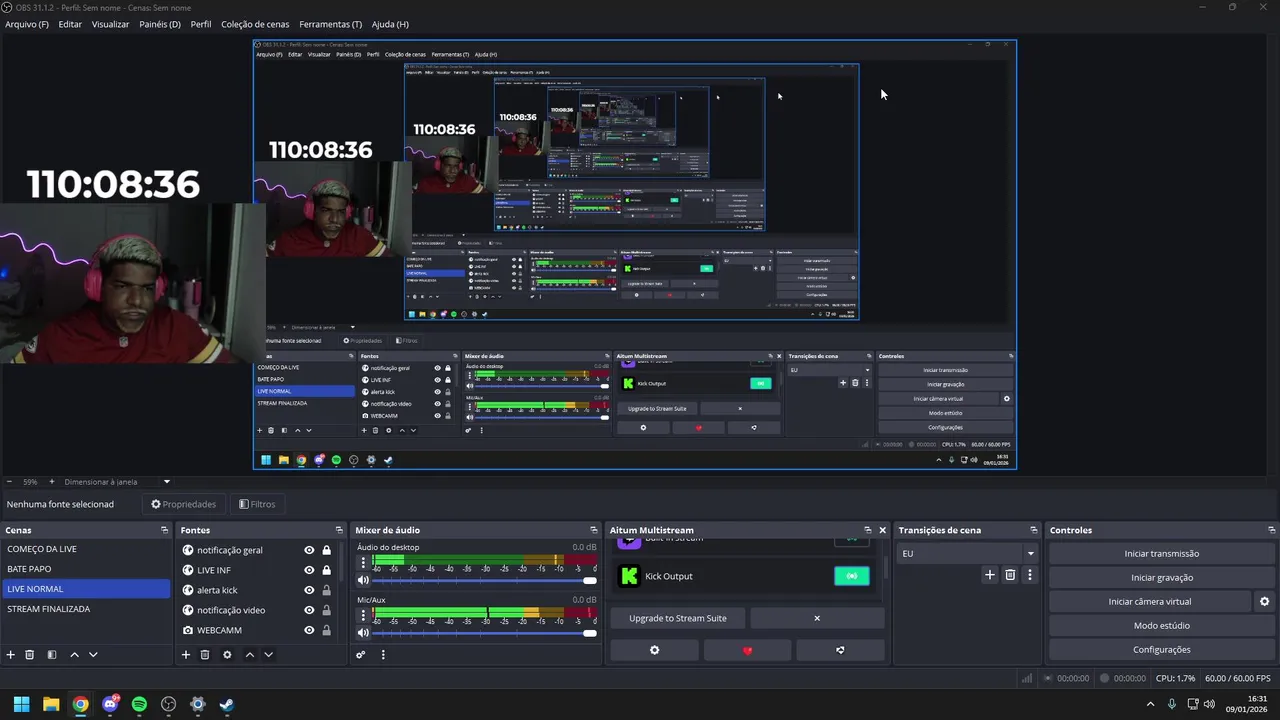This screenshot has width=1280, height=720.
Task: Click the Aitum partner handshake icon
Action: [x=840, y=650]
